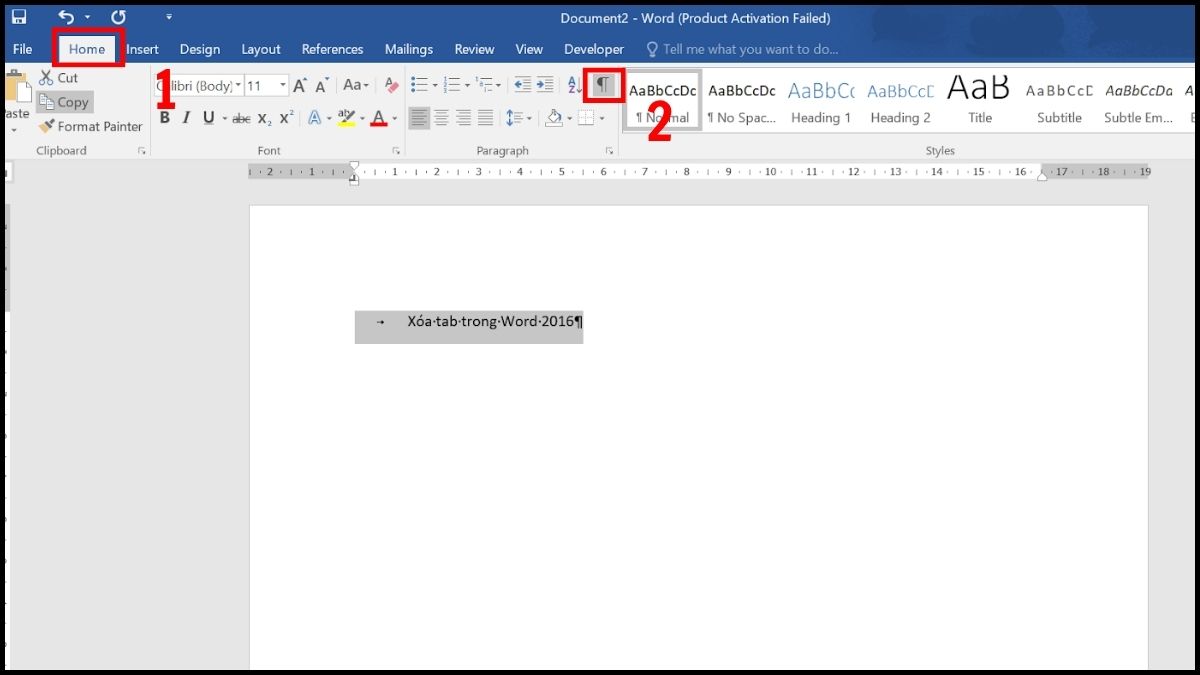Viewport: 1200px width, 675px height.
Task: Toggle Italic formatting
Action: 186,117
